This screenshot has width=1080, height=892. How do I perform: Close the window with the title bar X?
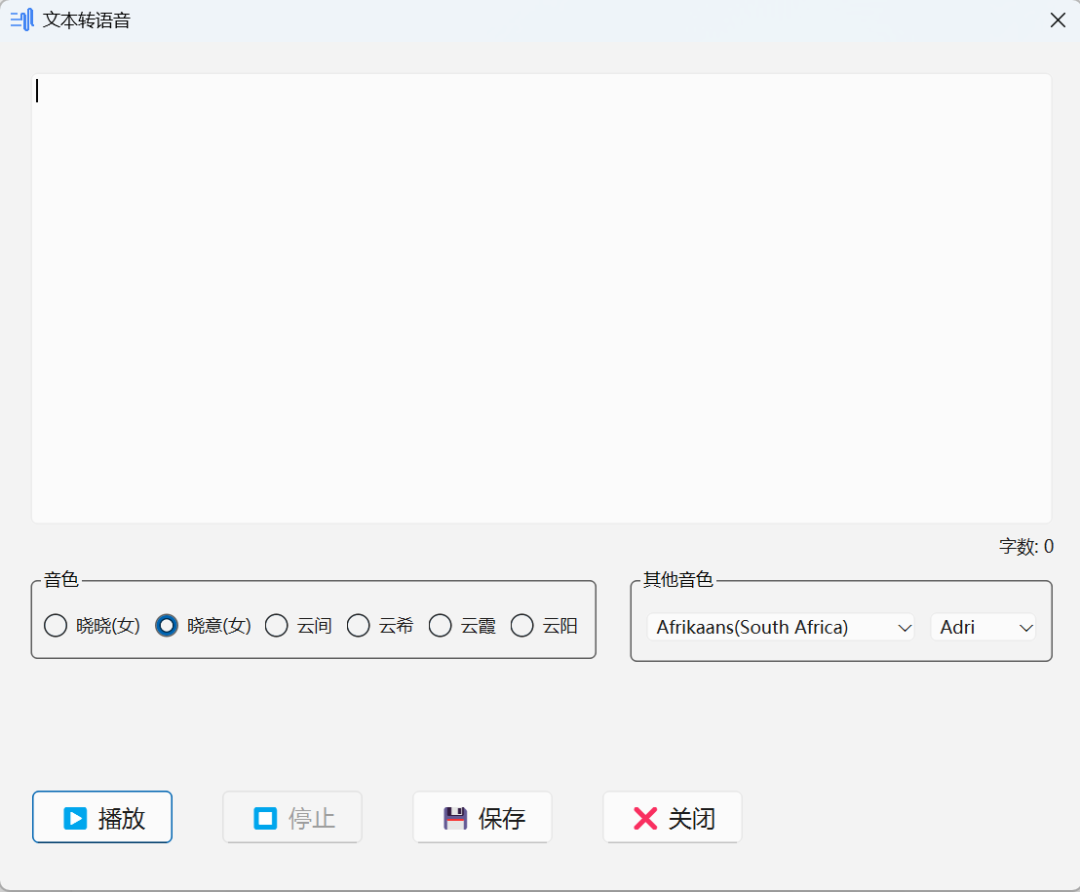[1058, 20]
